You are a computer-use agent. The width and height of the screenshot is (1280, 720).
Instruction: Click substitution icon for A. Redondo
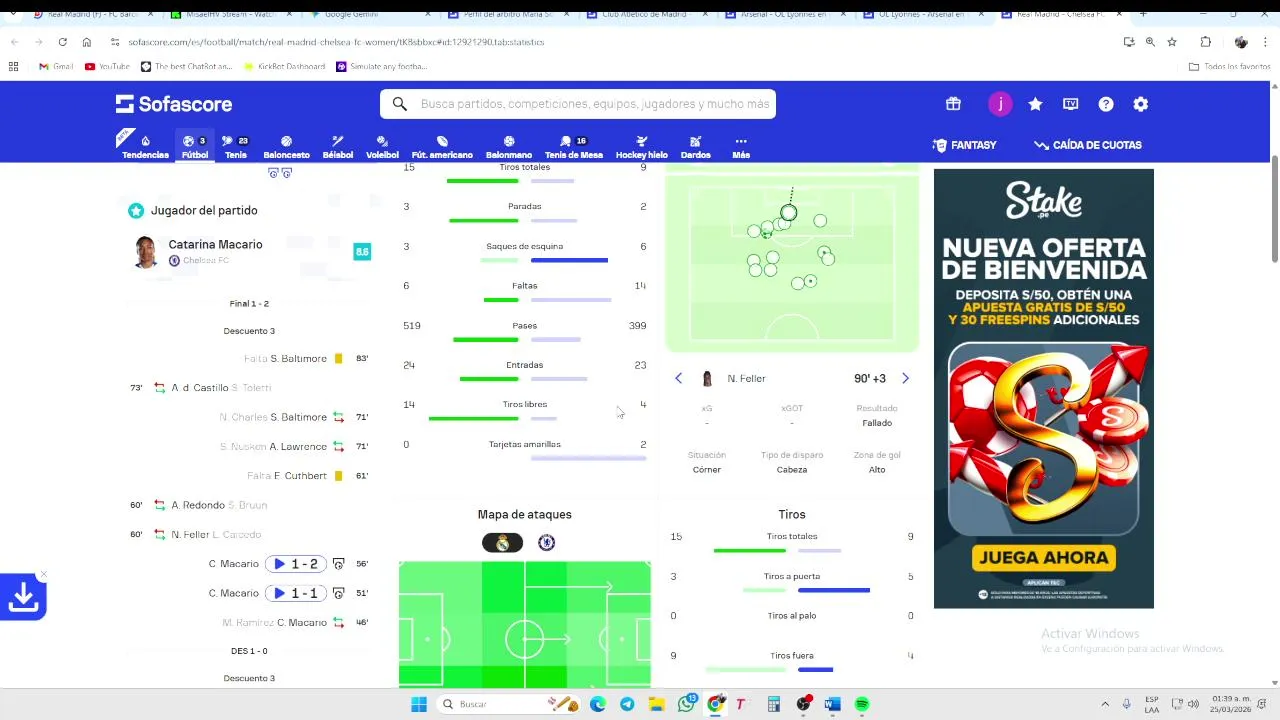(x=159, y=505)
